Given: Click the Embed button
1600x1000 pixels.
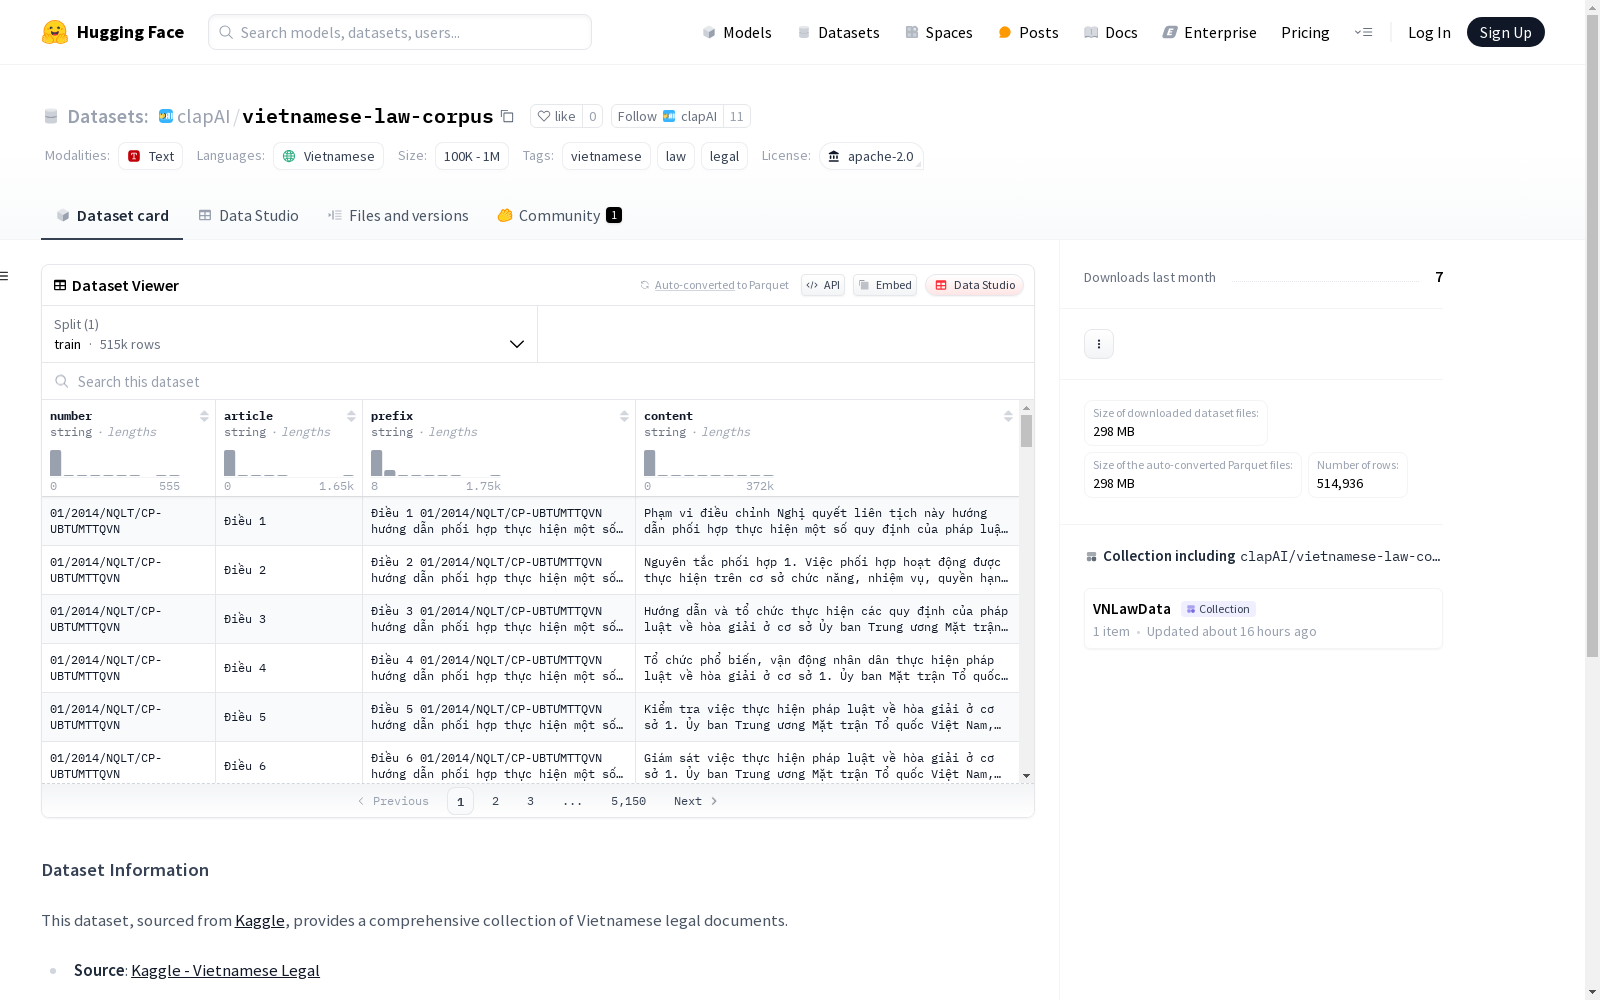Looking at the screenshot, I should [x=885, y=285].
